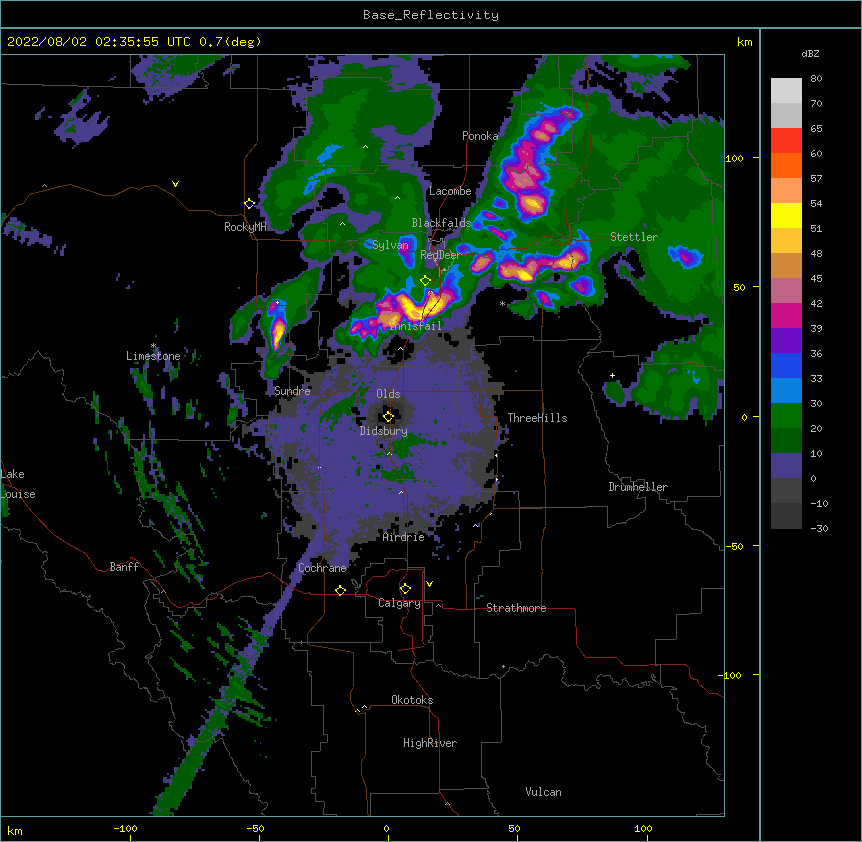Click the blue 36 dBZ legend swatch
The image size is (862, 842).
click(786, 365)
